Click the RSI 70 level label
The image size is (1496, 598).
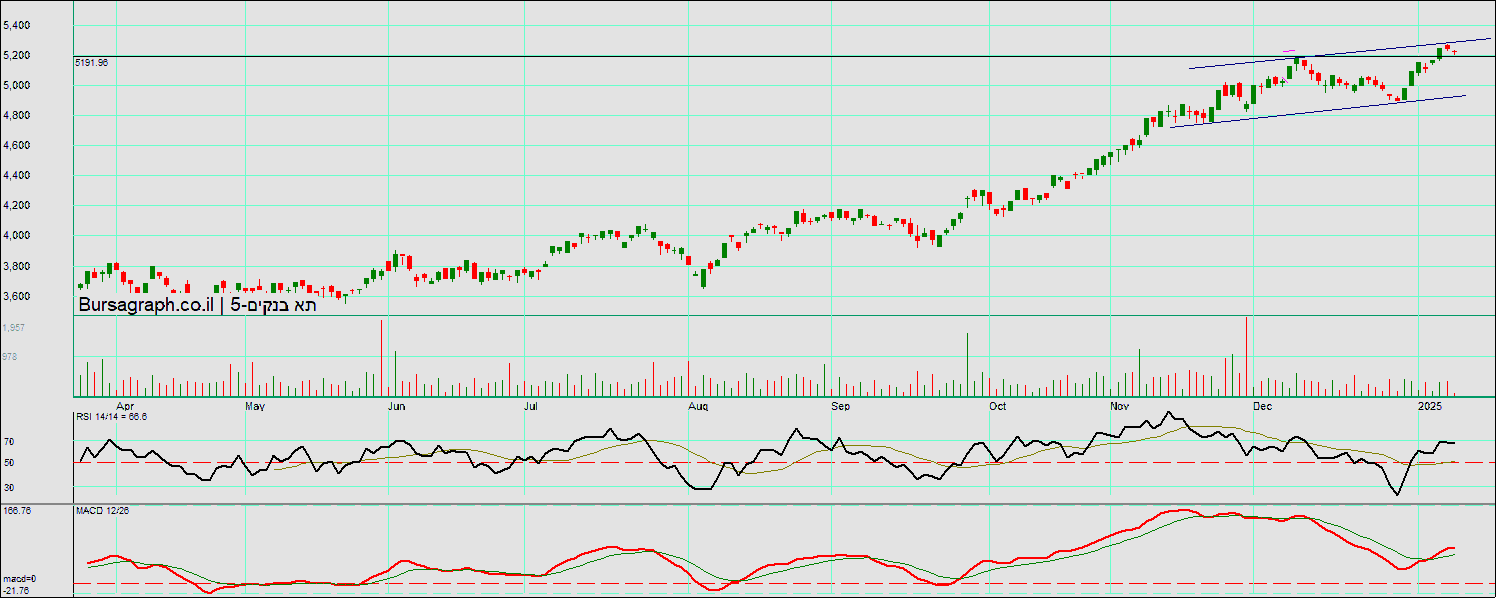(x=9, y=441)
